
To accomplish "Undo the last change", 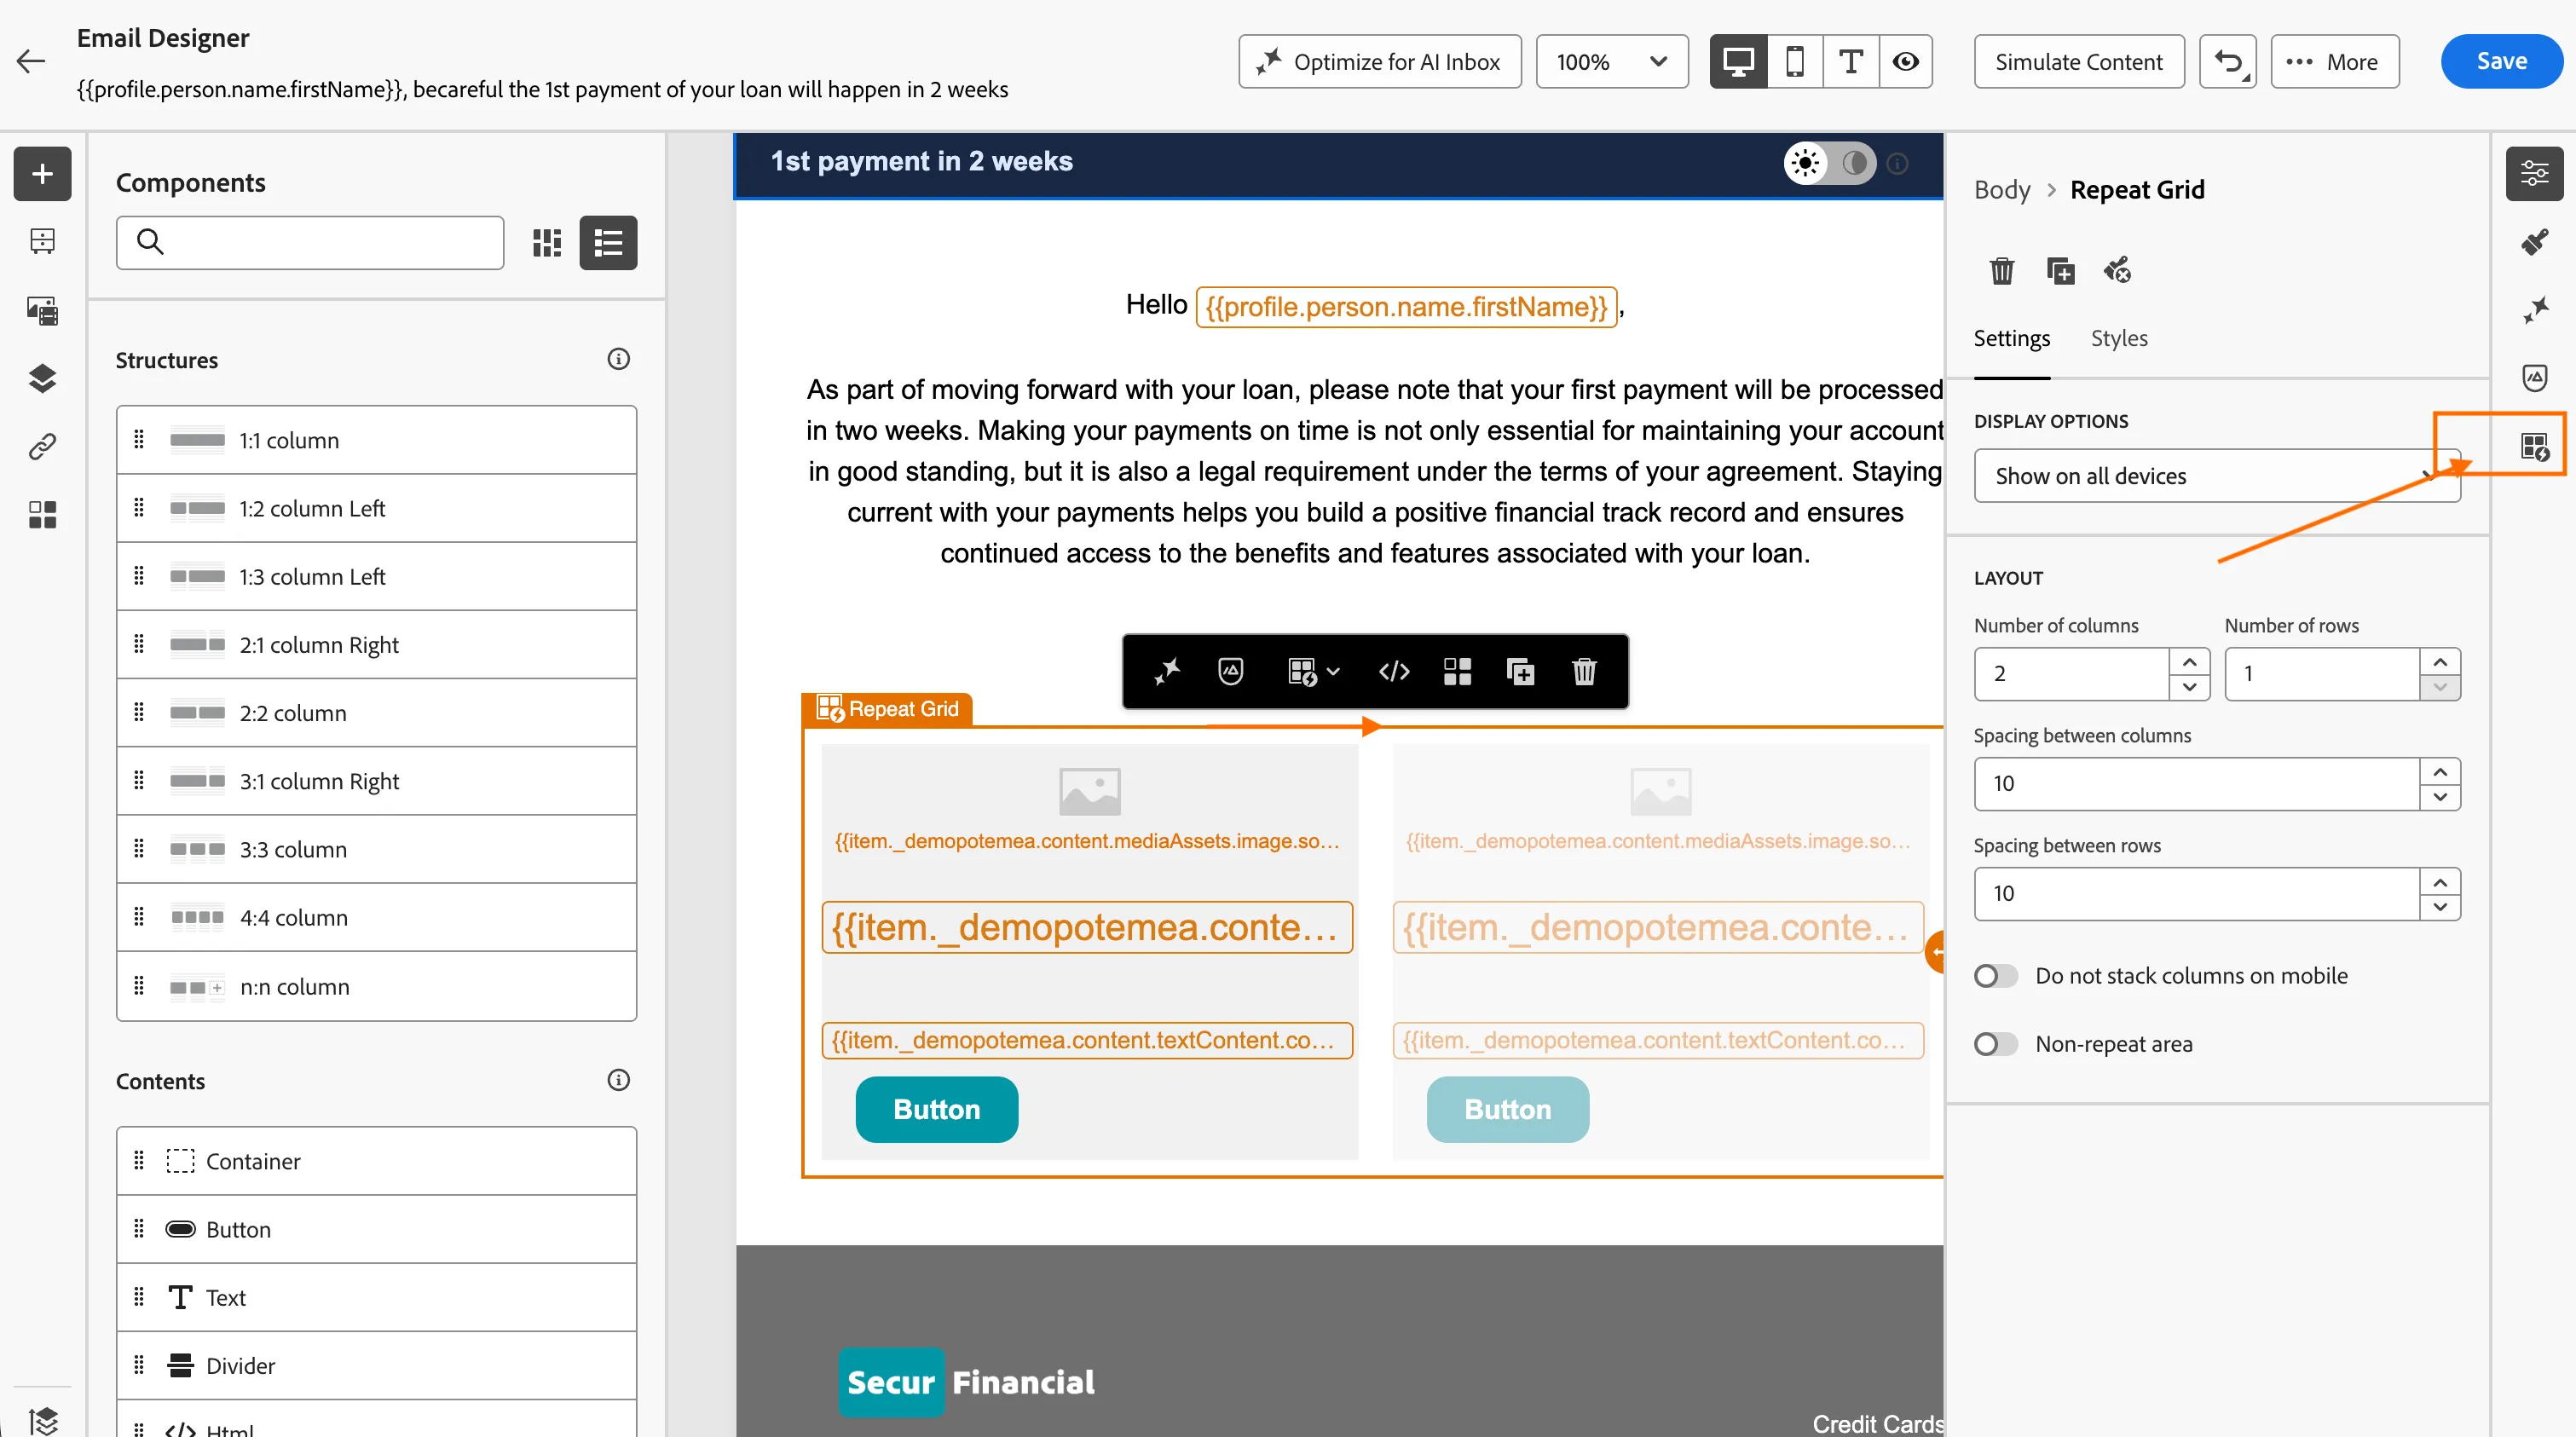I will pos(2227,62).
